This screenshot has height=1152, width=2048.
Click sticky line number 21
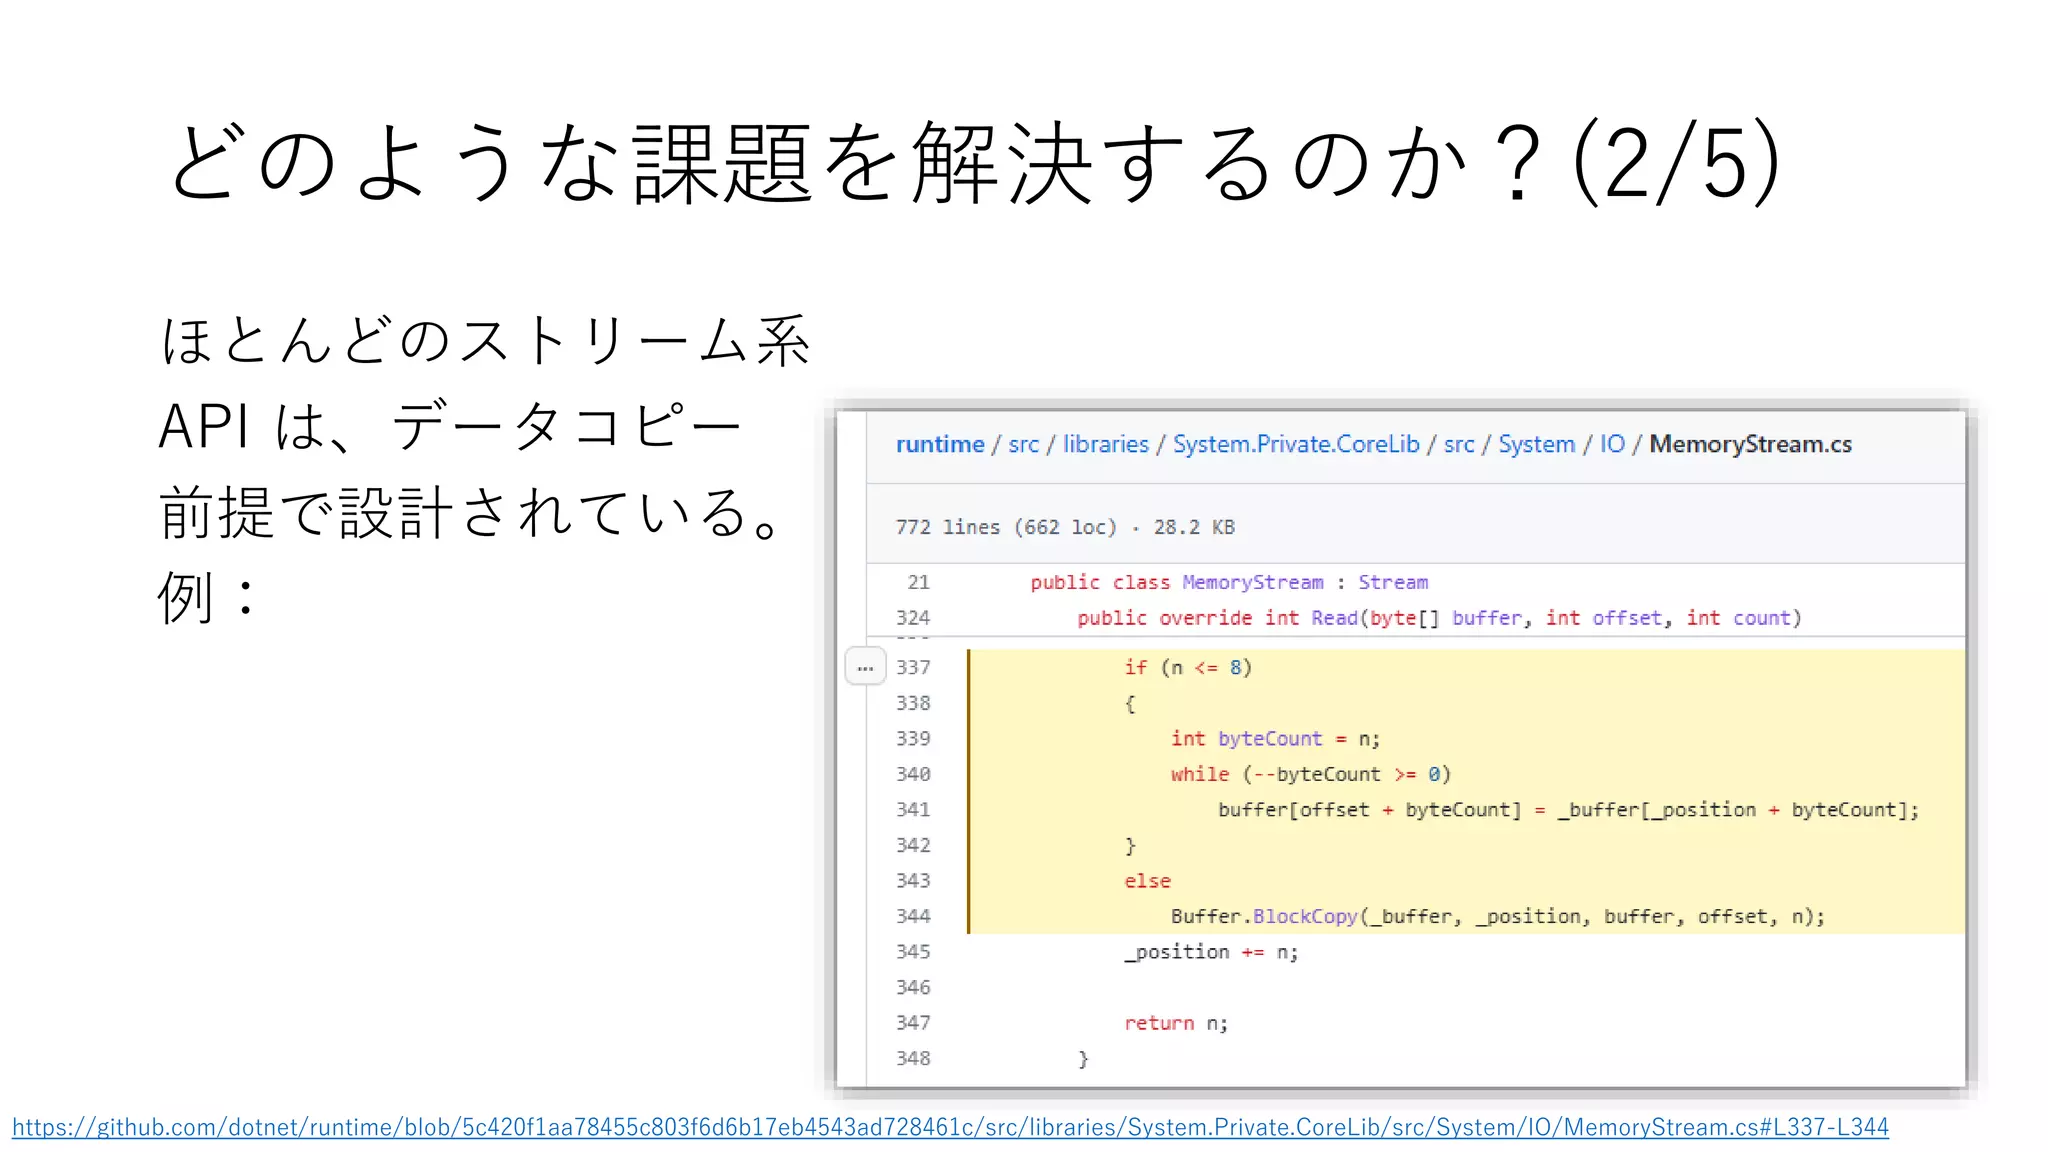(919, 582)
